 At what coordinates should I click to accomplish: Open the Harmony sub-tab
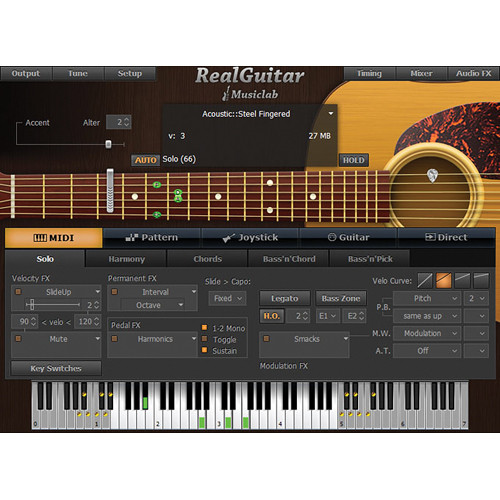pyautogui.click(x=126, y=259)
